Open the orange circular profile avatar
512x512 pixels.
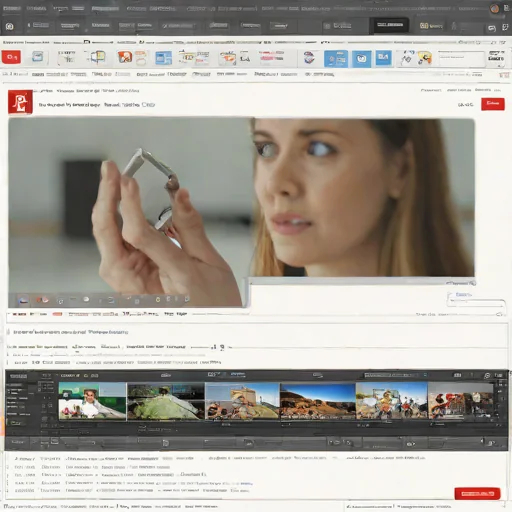click(495, 8)
